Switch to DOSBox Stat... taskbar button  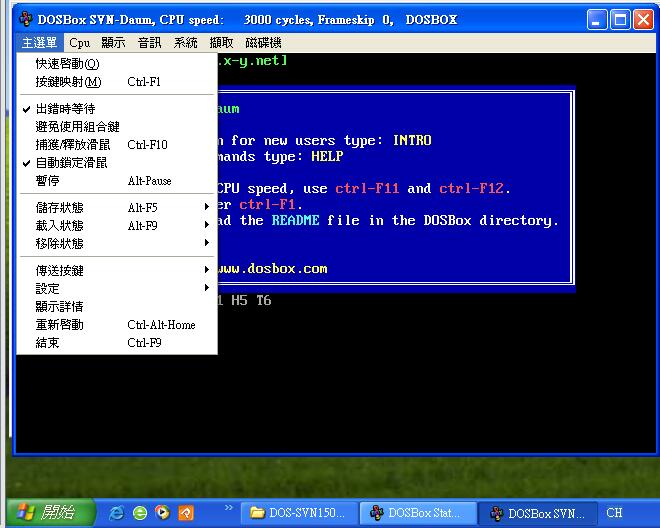[418, 513]
